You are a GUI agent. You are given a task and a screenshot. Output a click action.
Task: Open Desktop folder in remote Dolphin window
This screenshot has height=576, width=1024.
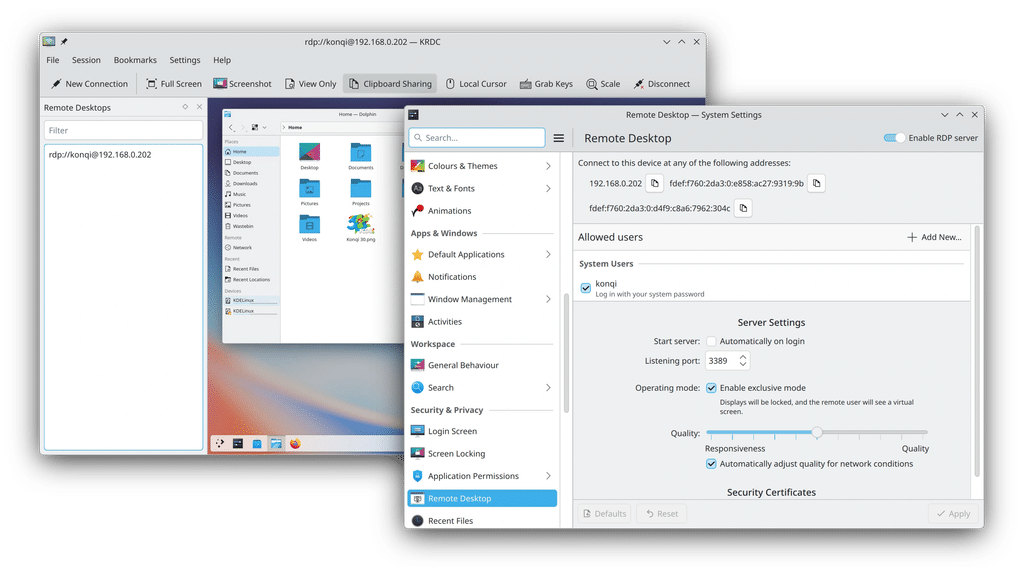pos(310,156)
